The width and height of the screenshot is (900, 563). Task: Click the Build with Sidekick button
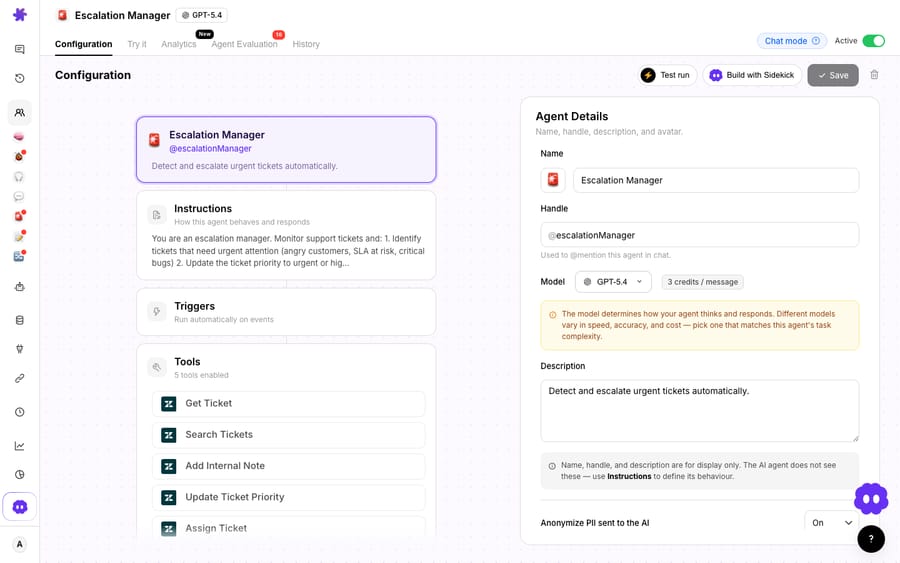pos(752,75)
